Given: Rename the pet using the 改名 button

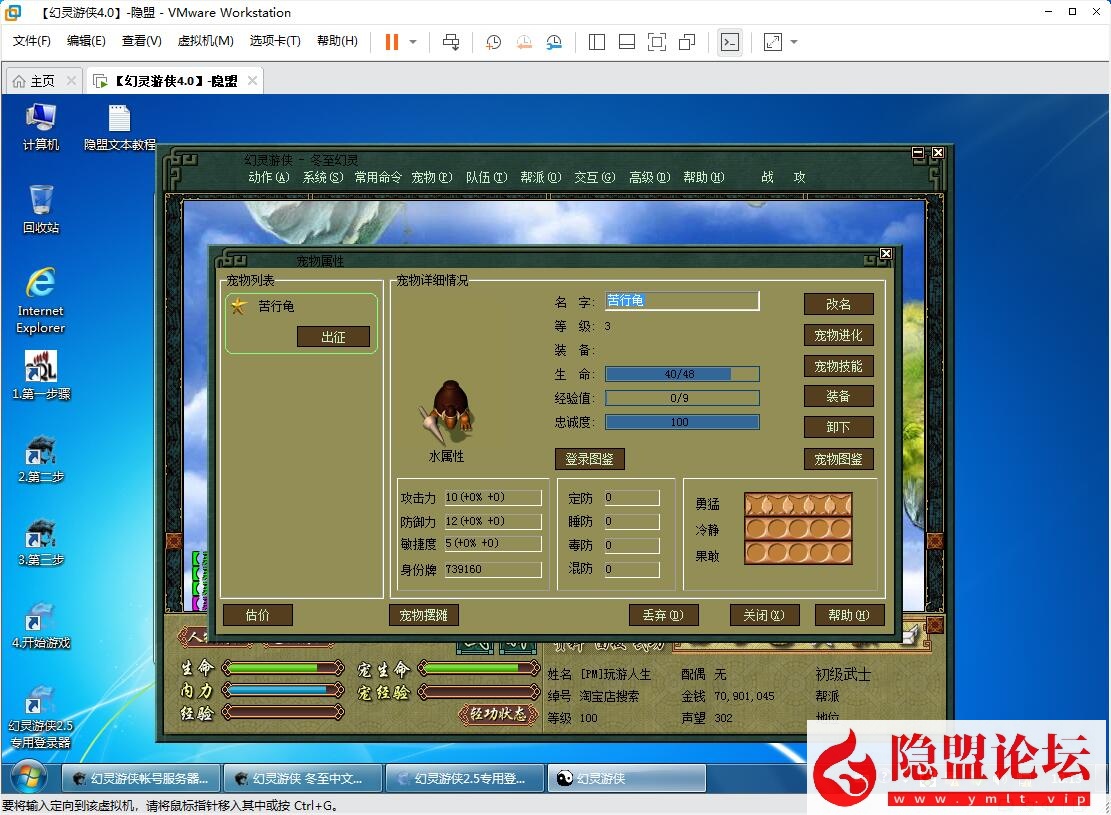Looking at the screenshot, I should click(x=839, y=303).
